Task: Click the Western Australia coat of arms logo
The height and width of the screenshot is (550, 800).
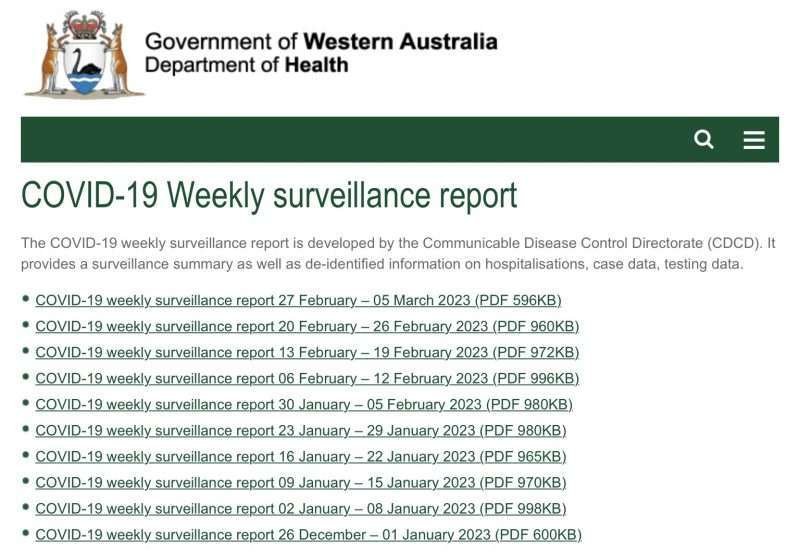Action: [84, 54]
